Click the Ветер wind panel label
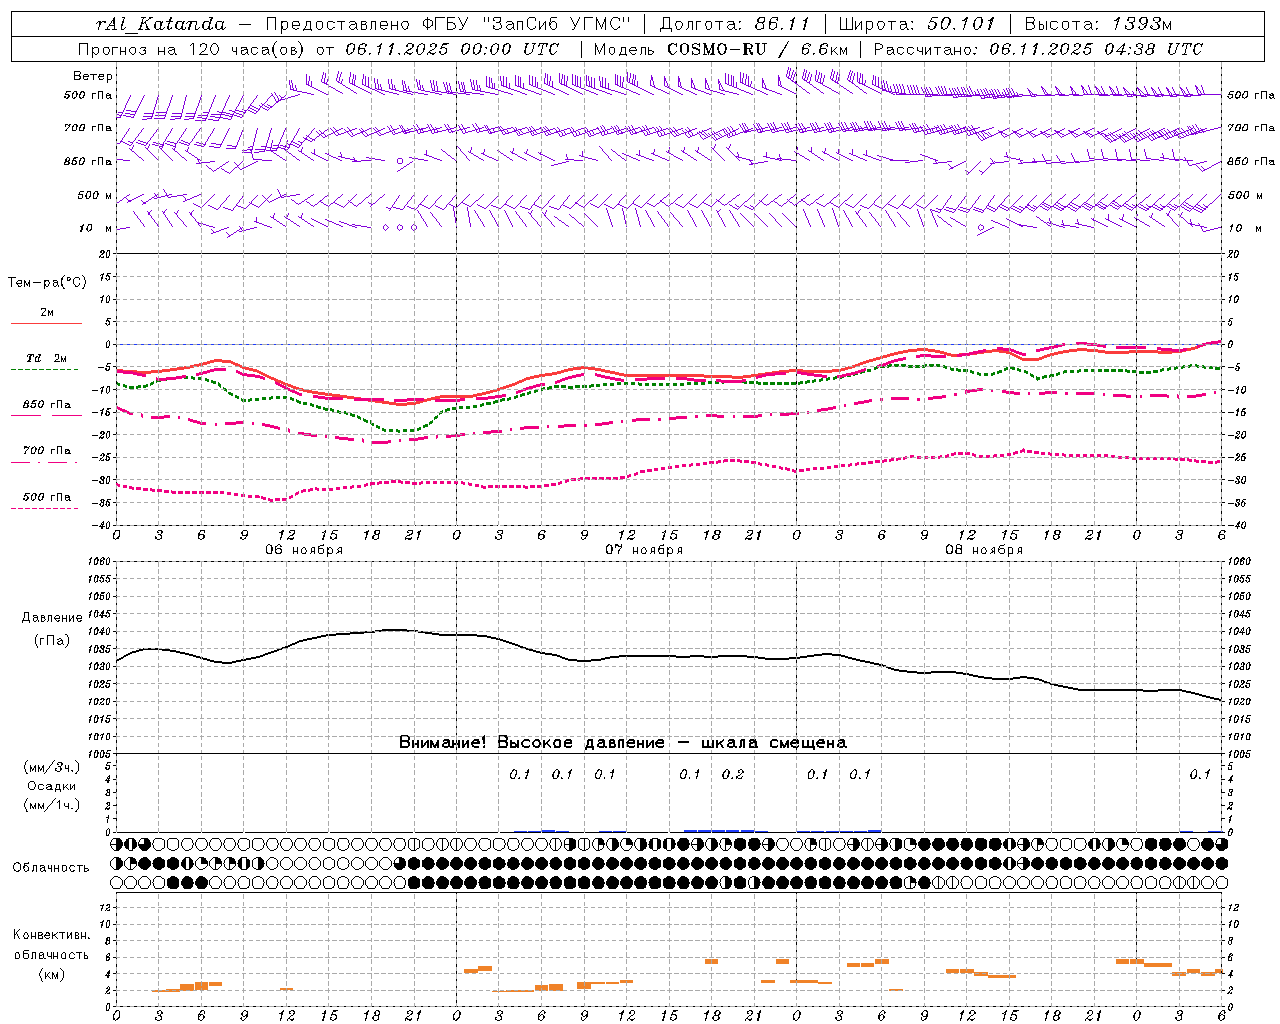This screenshot has height=1024, width=1280. coord(93,76)
